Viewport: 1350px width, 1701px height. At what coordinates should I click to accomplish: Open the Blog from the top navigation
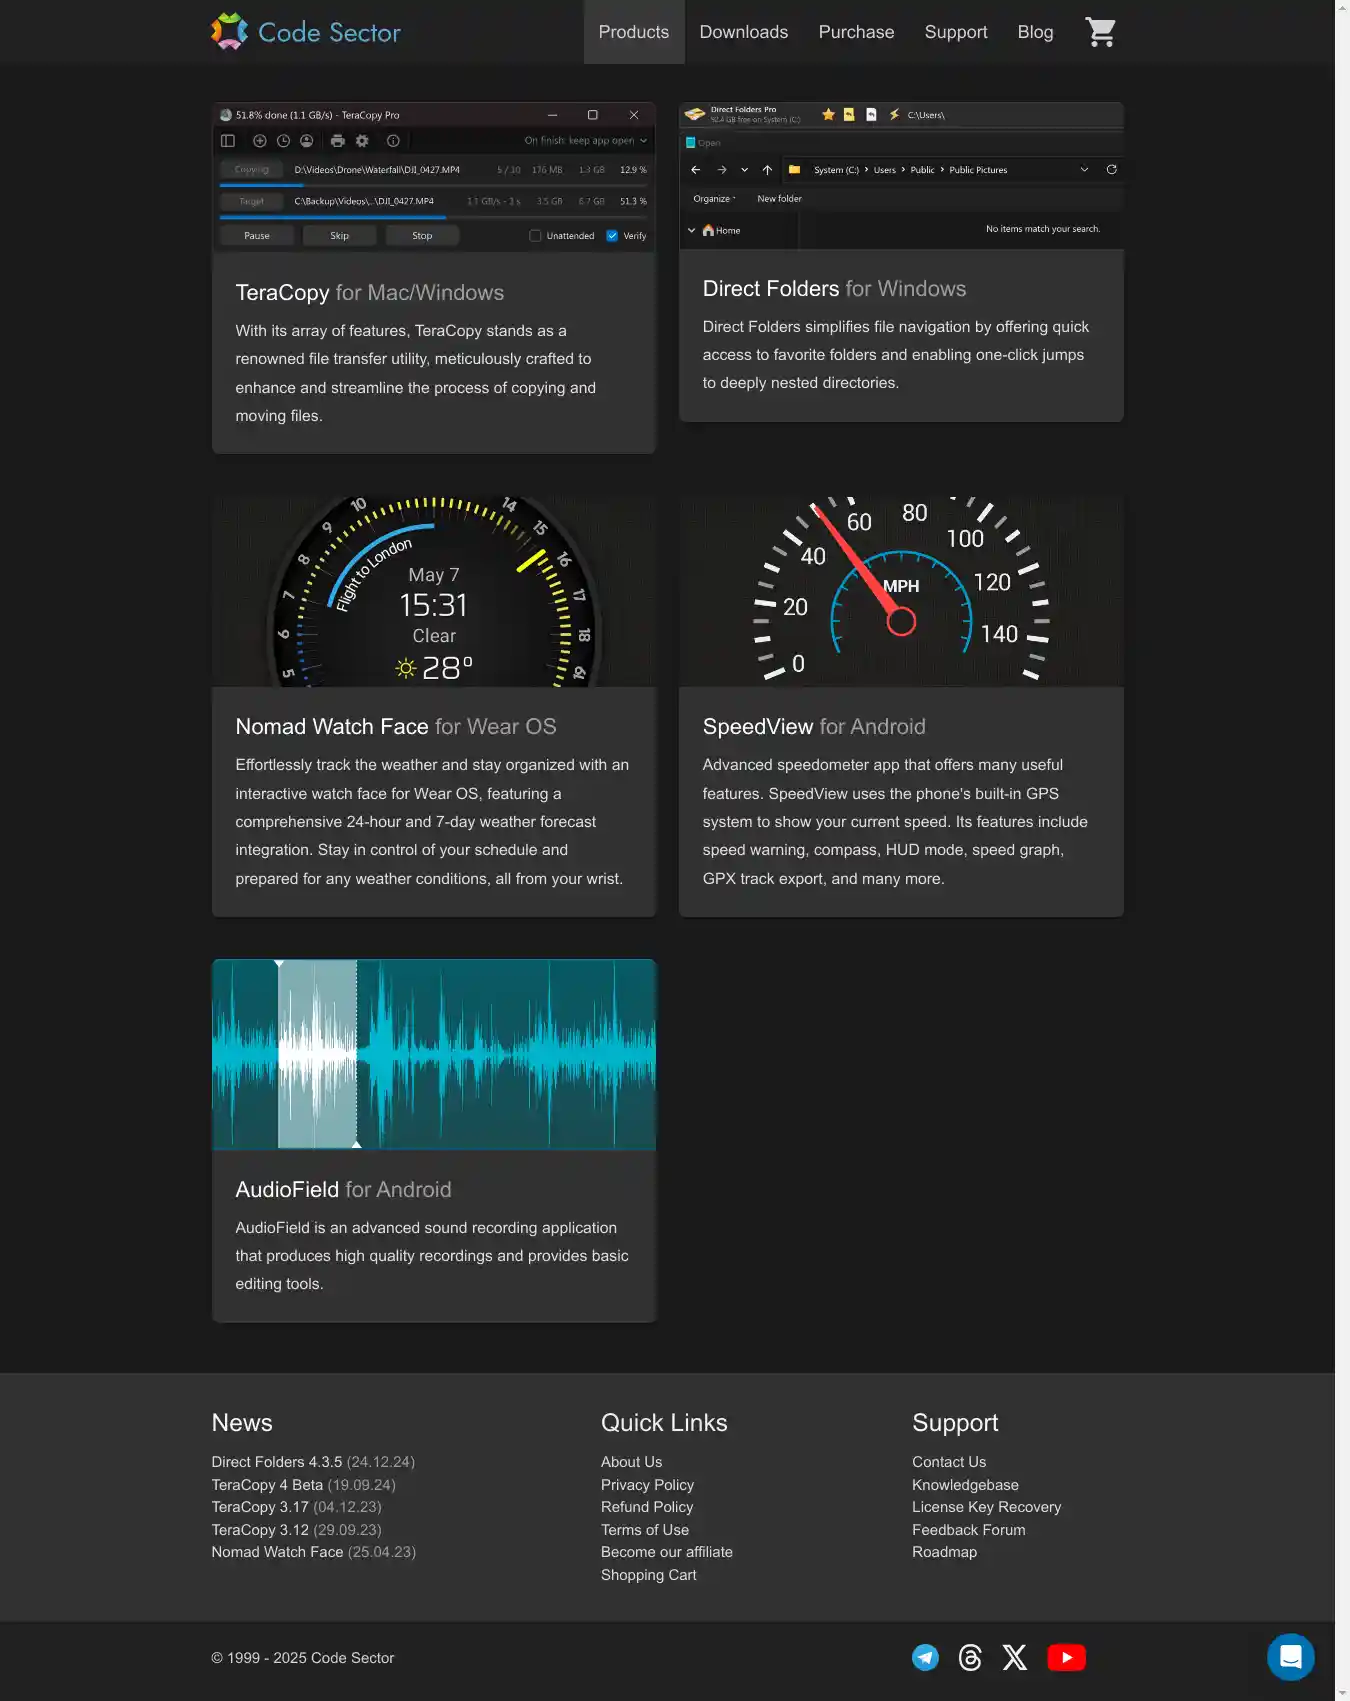pyautogui.click(x=1035, y=32)
